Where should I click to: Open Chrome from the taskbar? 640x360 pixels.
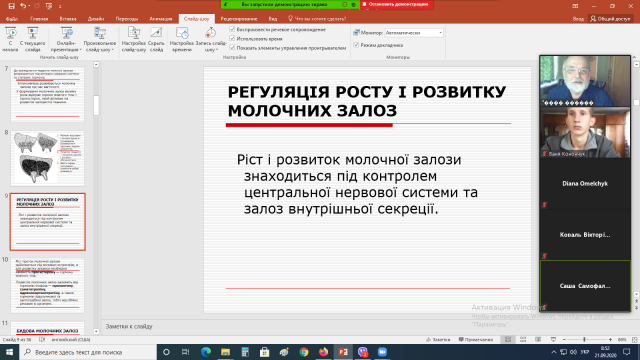pyautogui.click(x=304, y=352)
